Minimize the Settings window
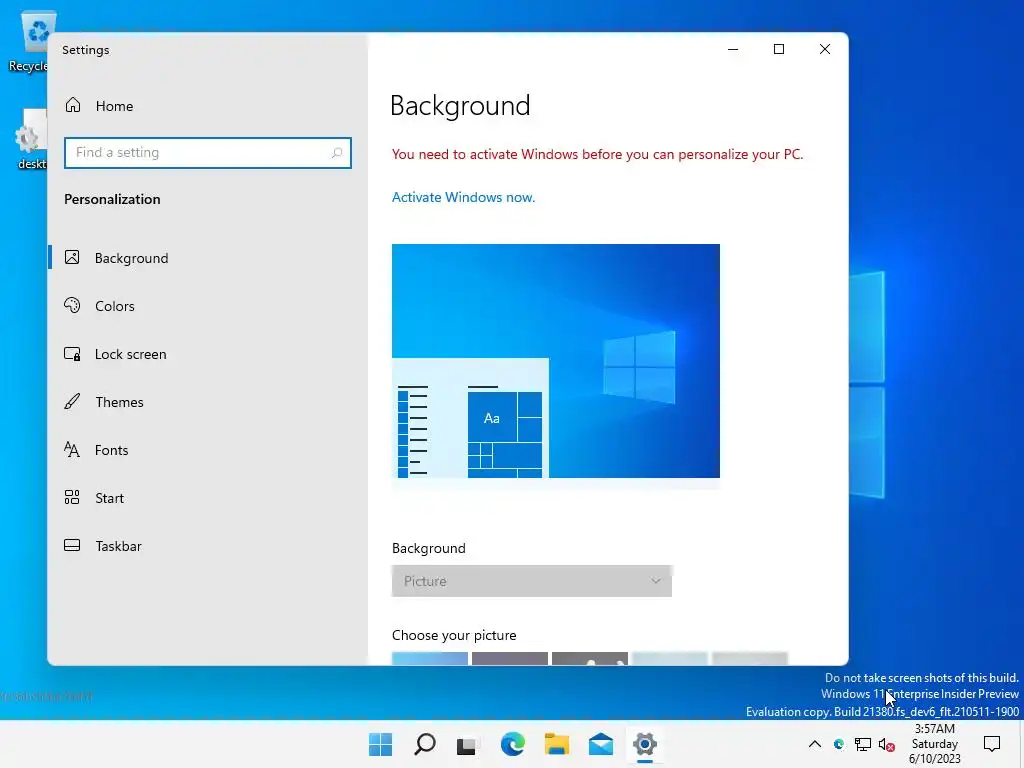The image size is (1024, 768). (733, 50)
